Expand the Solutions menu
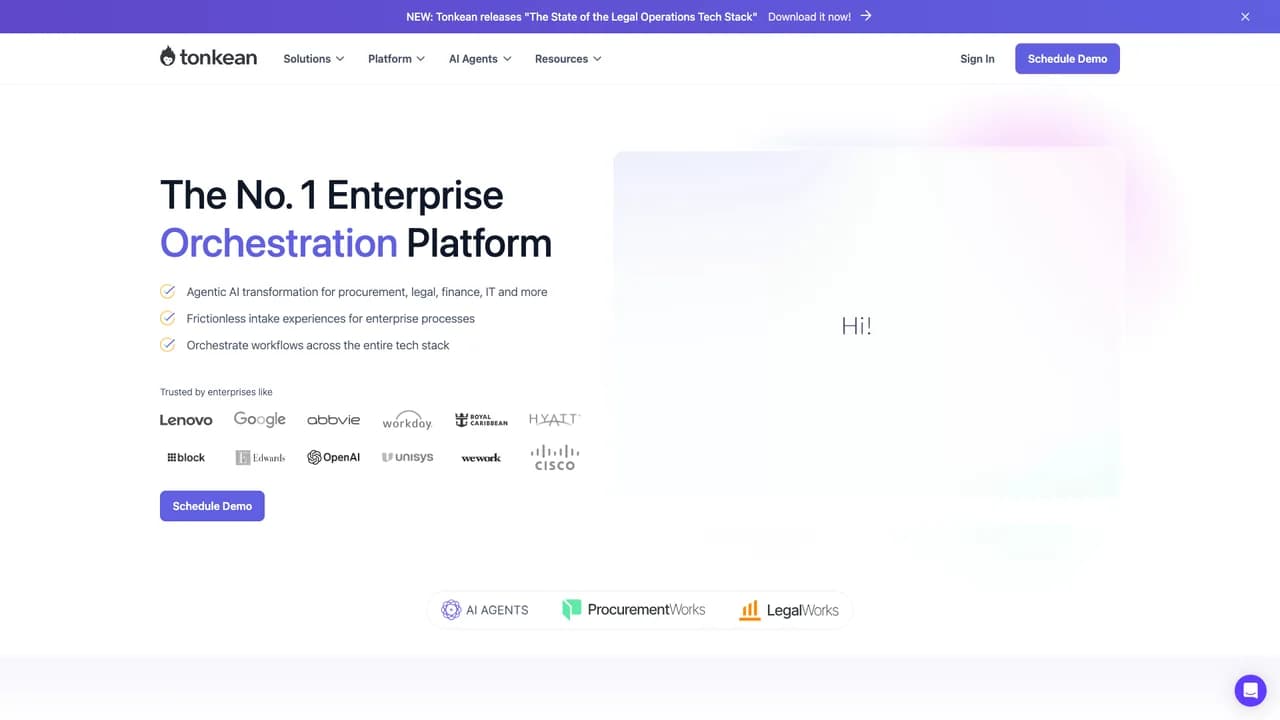The image size is (1280, 720). click(313, 59)
